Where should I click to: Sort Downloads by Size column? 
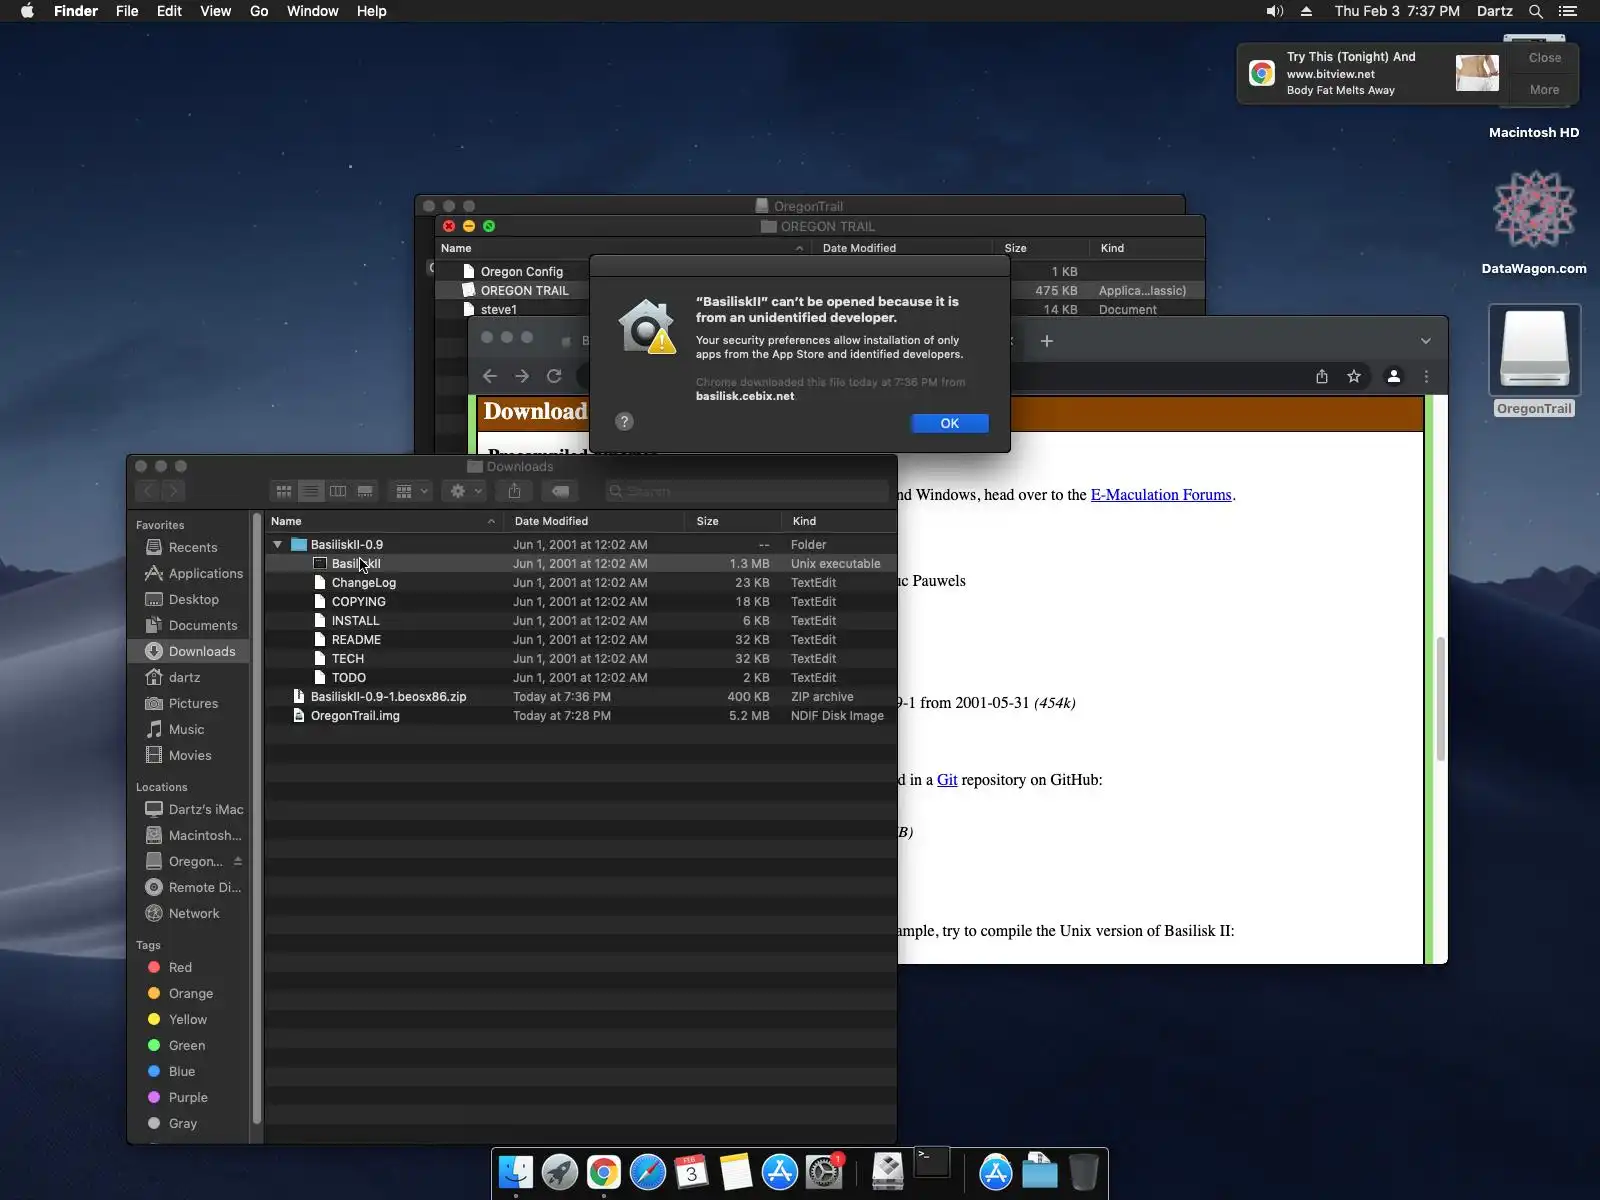coord(735,521)
